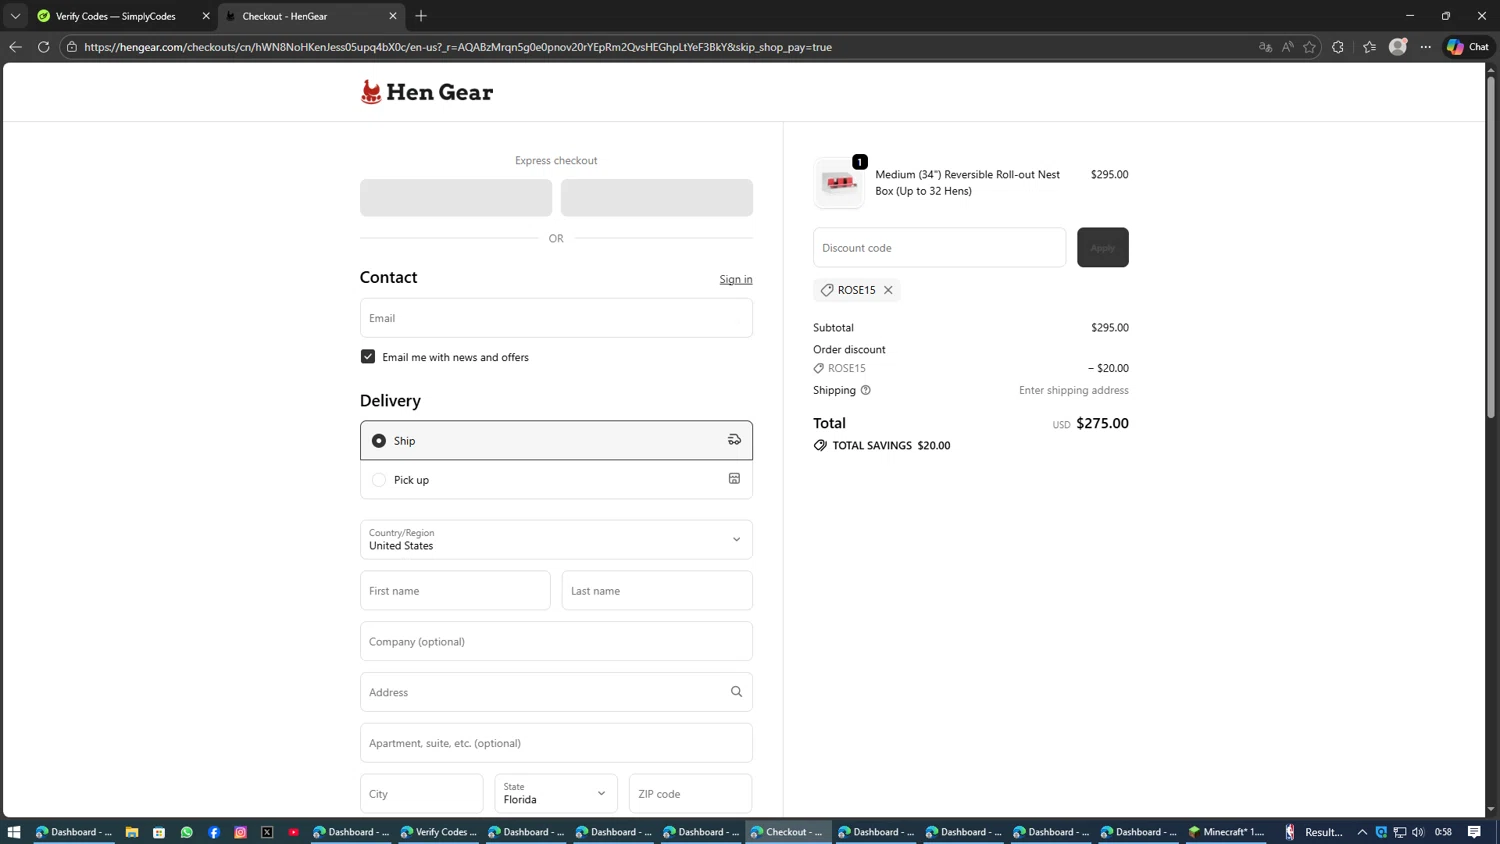The width and height of the screenshot is (1500, 844).
Task: Click the shipping info question mark icon
Action: (x=866, y=390)
